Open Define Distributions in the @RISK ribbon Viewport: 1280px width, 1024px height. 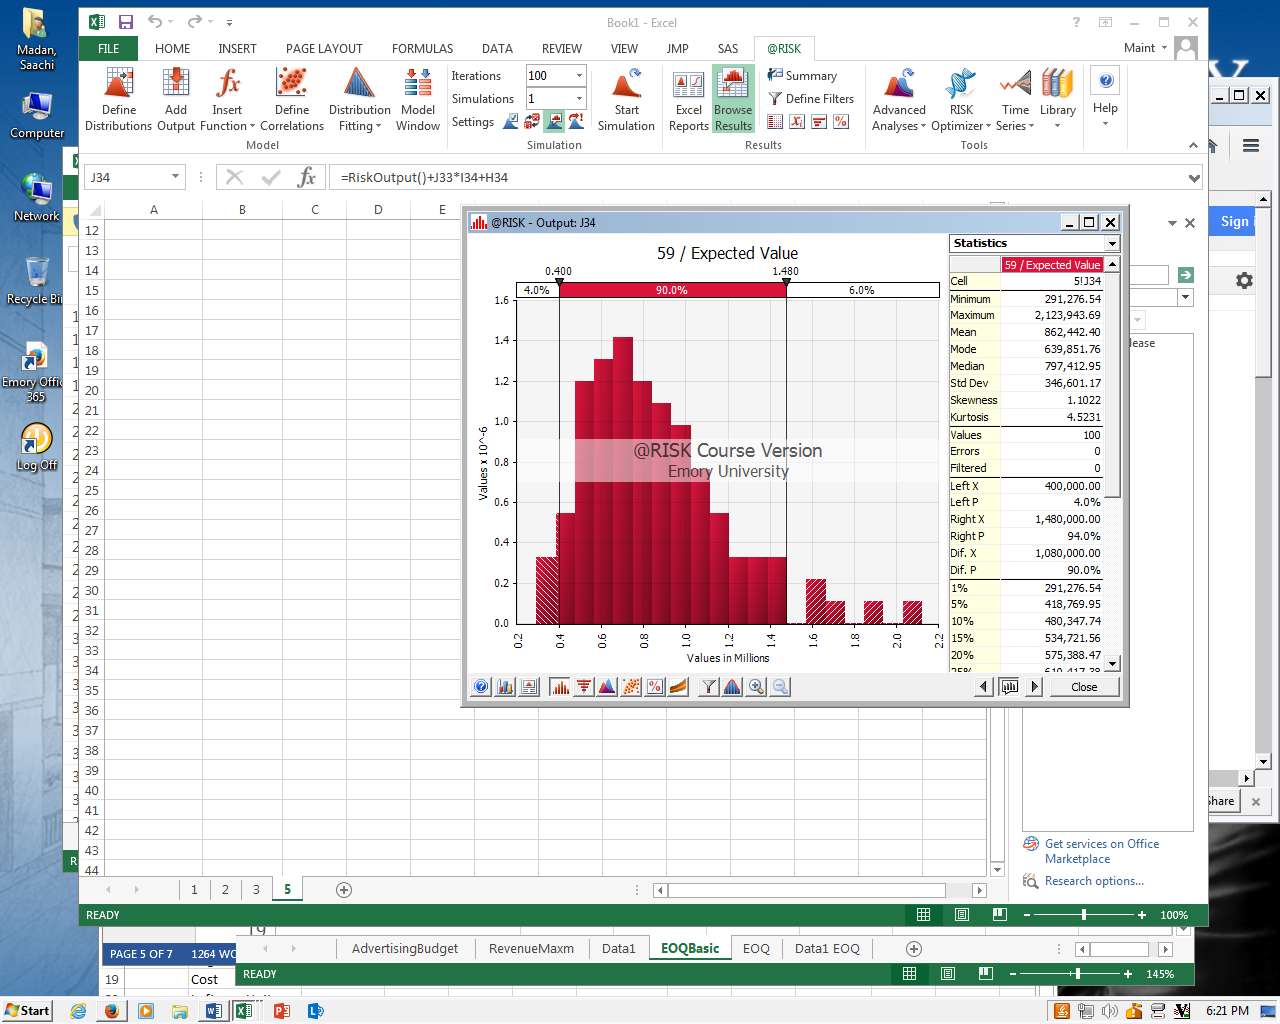click(118, 99)
